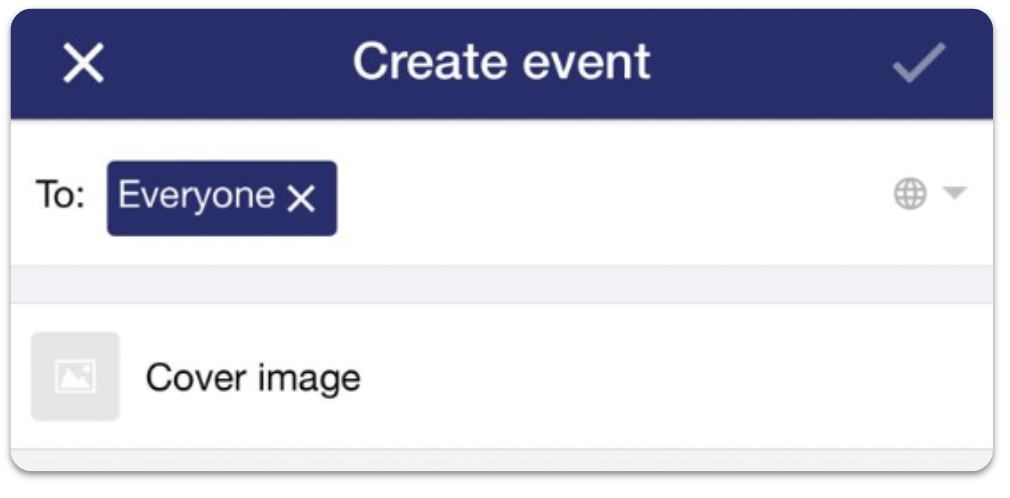Delete Everyone using its small X
Viewport: 1010px width, 498px height.
tap(301, 198)
